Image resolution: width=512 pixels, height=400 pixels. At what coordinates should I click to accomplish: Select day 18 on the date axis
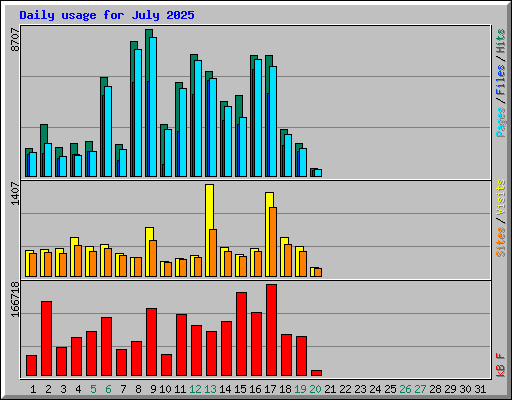click(285, 389)
